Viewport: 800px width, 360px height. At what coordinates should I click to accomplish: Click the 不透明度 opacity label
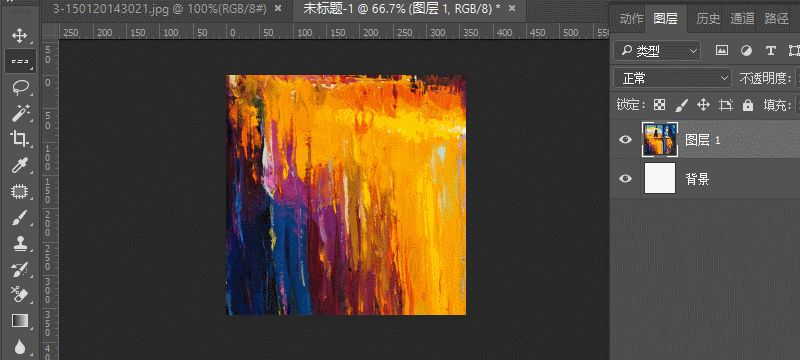point(765,79)
